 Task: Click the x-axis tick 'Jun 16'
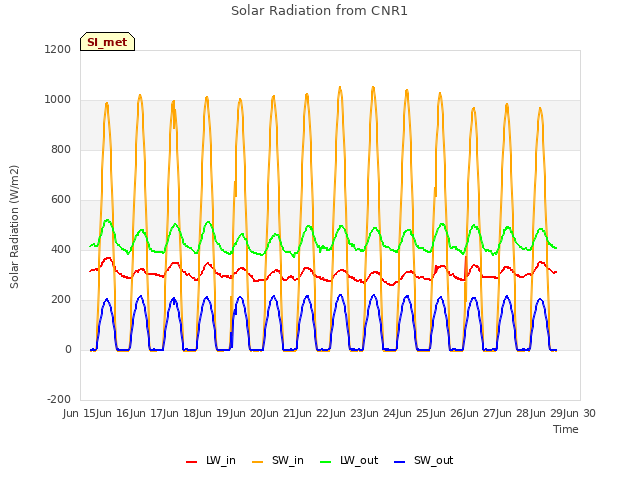[113, 413]
